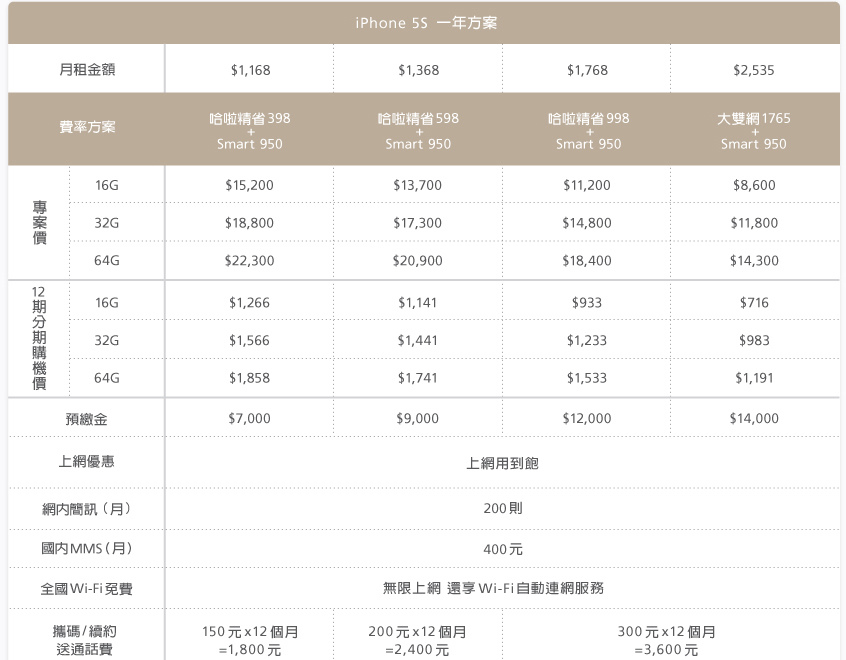Click the $17,300 price cell
This screenshot has height=660, width=846.
[x=418, y=223]
